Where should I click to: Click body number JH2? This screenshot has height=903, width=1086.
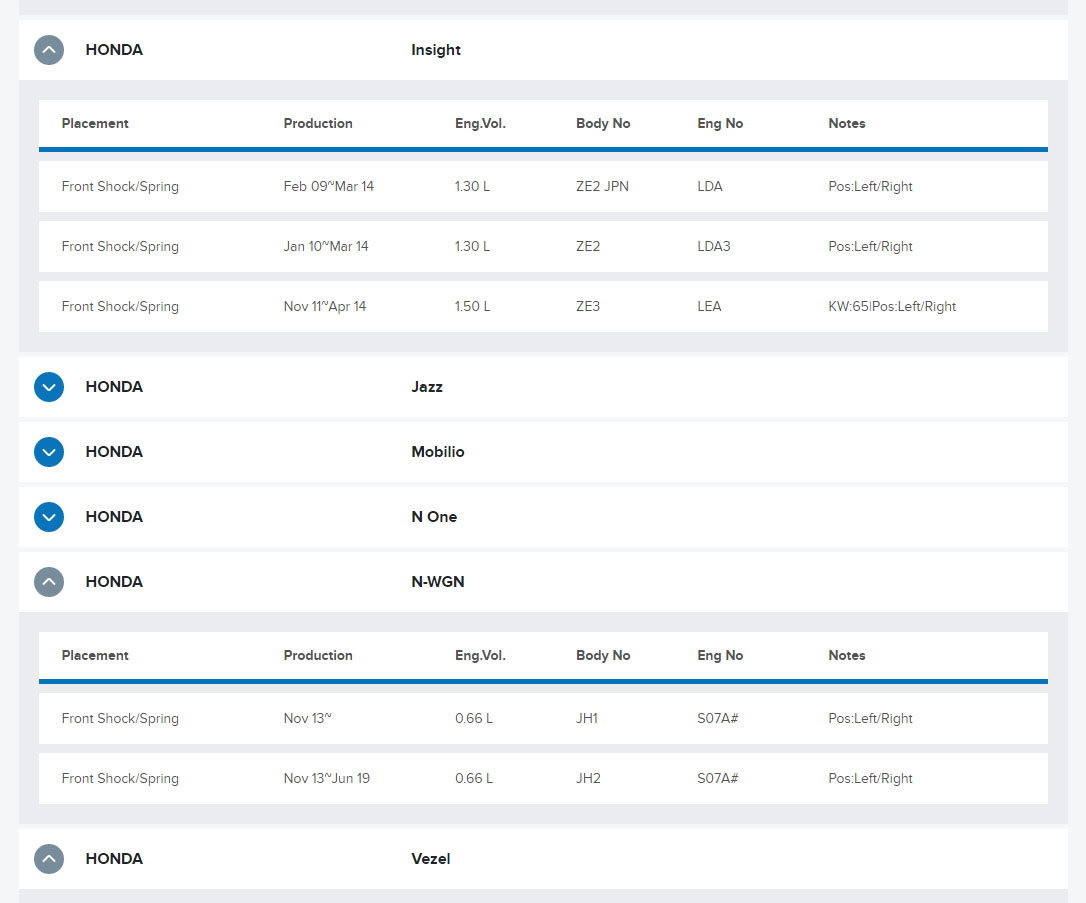(588, 779)
